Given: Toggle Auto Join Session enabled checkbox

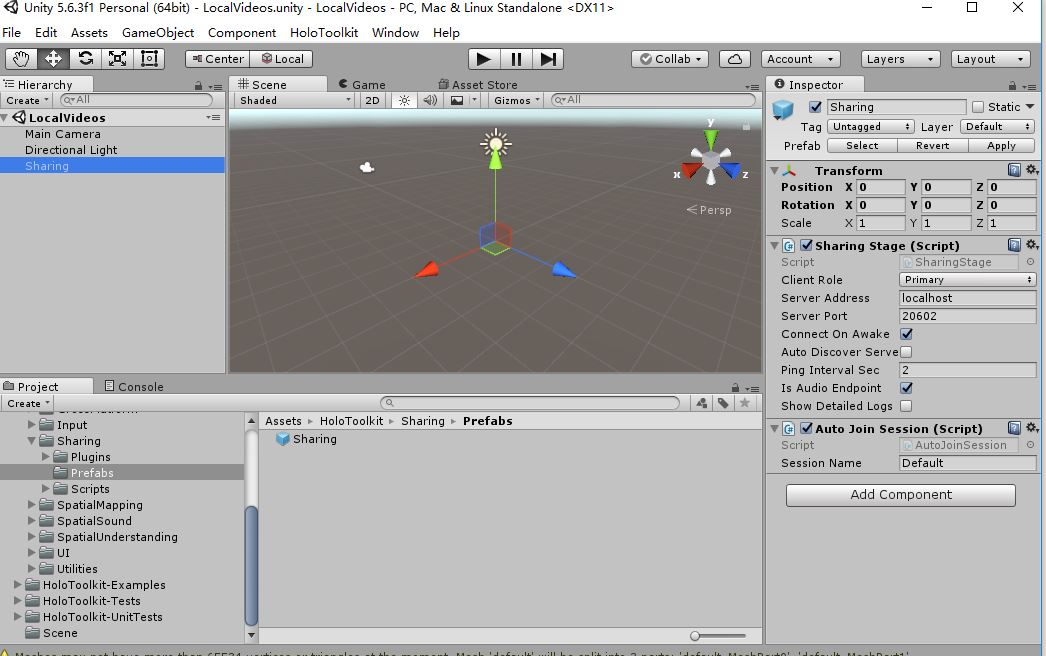Looking at the screenshot, I should [806, 428].
